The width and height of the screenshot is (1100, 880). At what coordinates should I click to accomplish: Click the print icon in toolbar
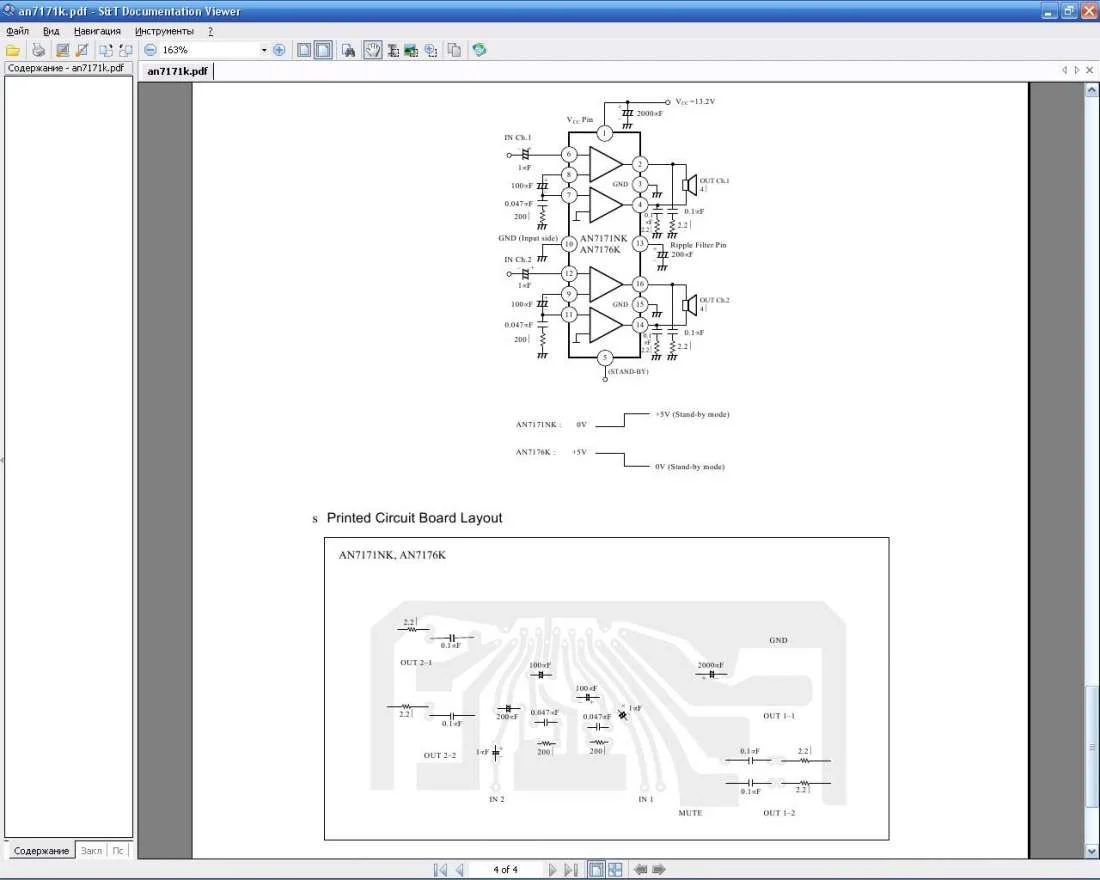point(38,50)
